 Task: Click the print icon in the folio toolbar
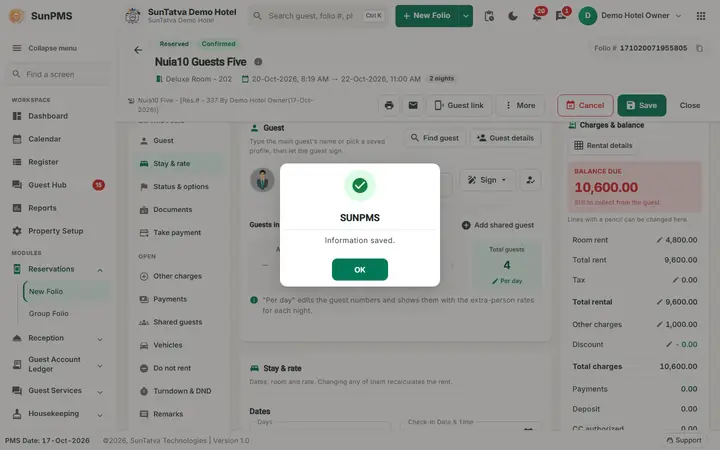[389, 105]
